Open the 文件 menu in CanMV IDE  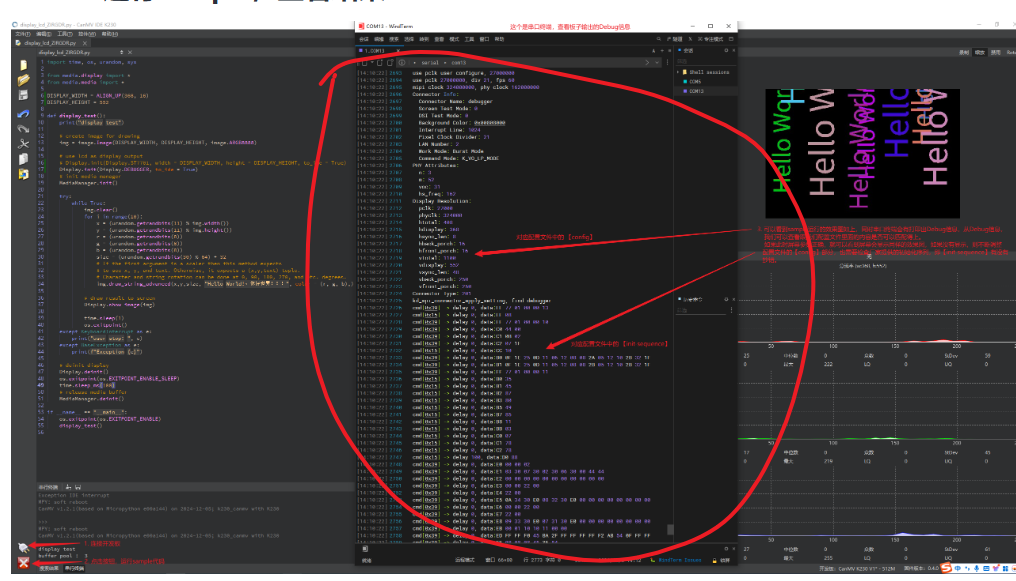tap(22, 33)
